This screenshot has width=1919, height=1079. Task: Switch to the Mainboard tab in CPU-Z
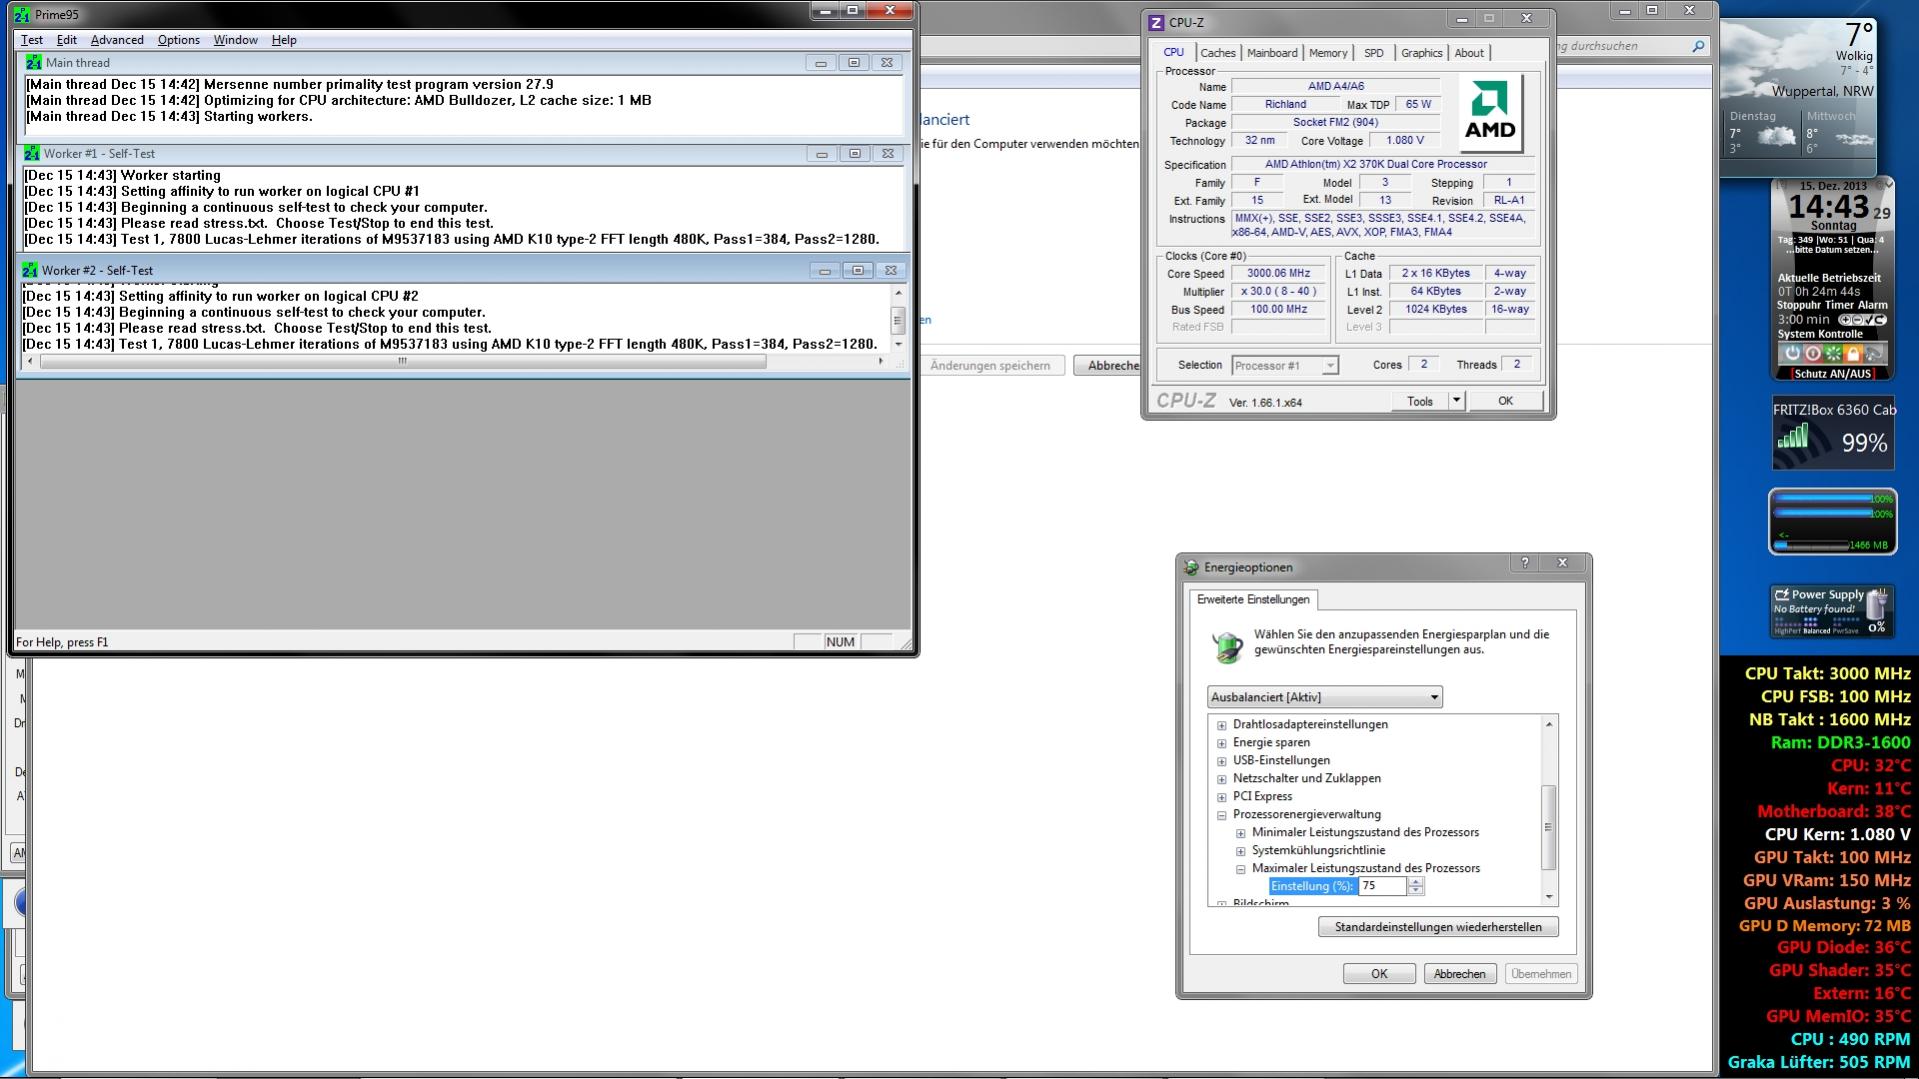(x=1272, y=53)
